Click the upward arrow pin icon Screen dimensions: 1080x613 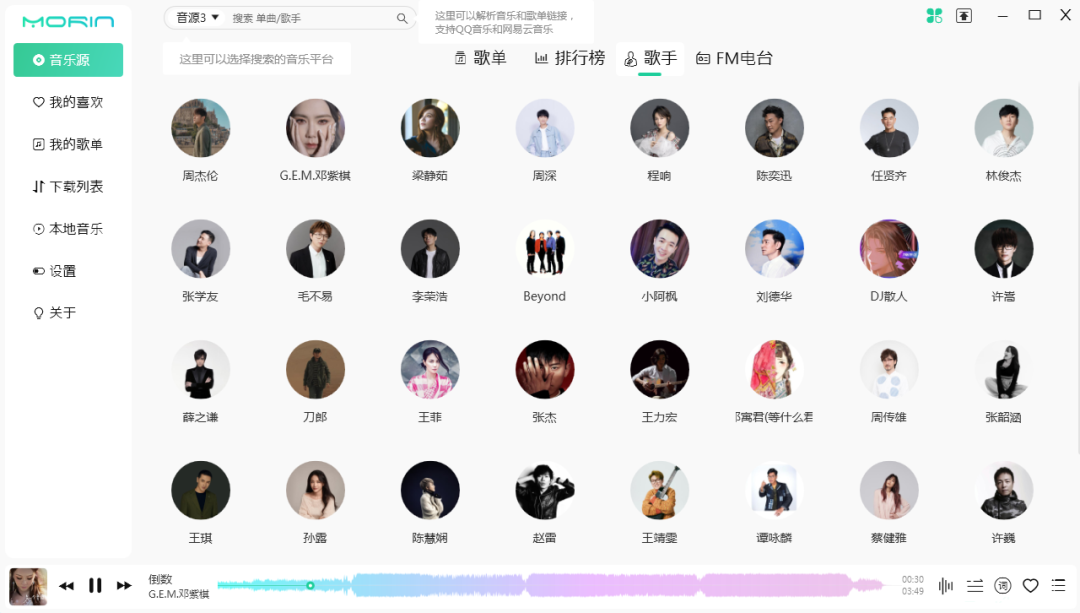964,16
